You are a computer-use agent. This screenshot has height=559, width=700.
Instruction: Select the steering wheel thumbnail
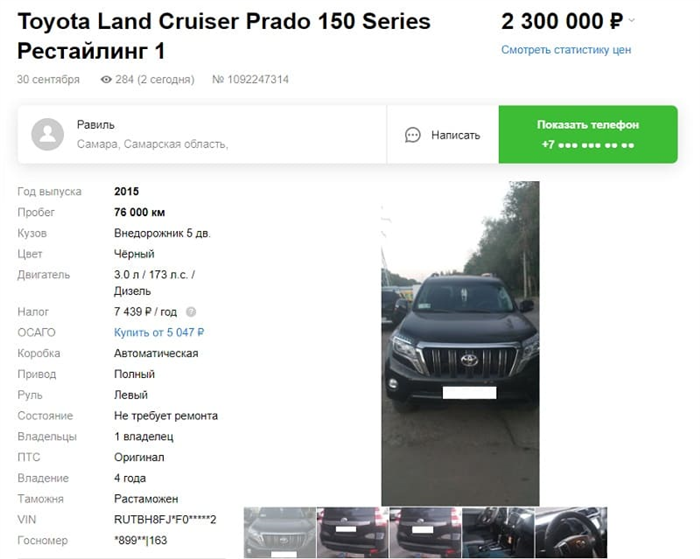pyautogui.click(x=571, y=532)
